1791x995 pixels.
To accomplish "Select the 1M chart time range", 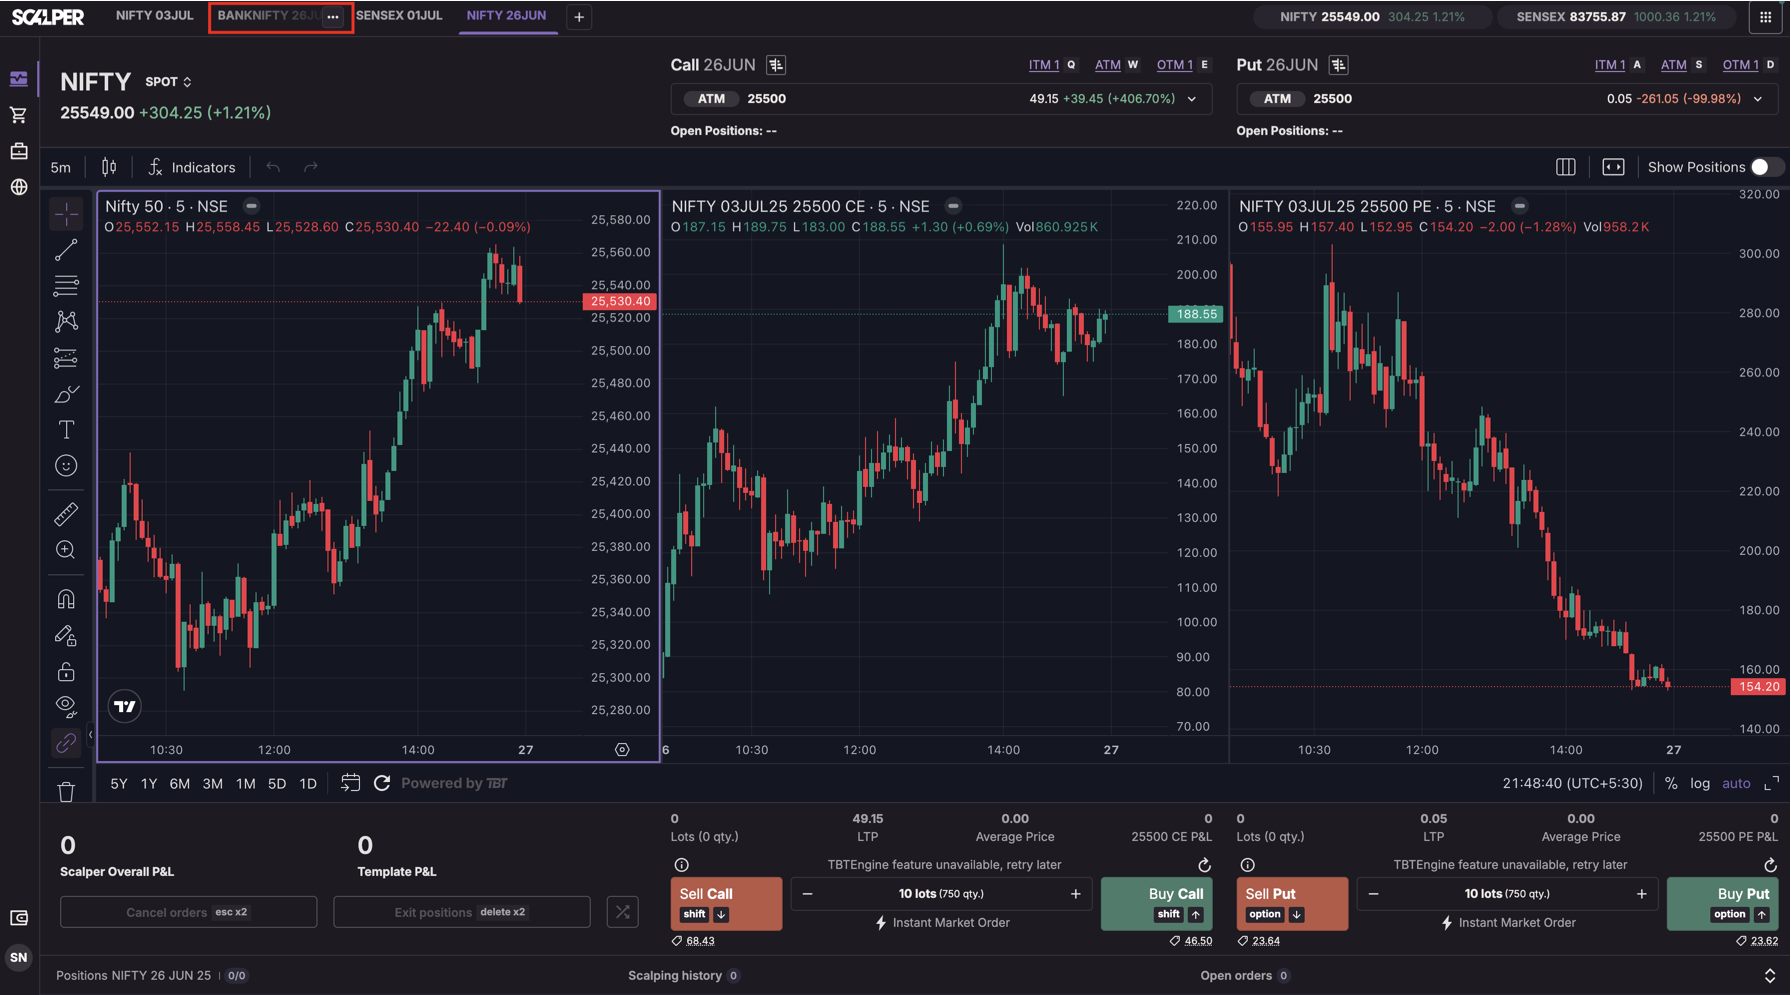I will (x=245, y=784).
